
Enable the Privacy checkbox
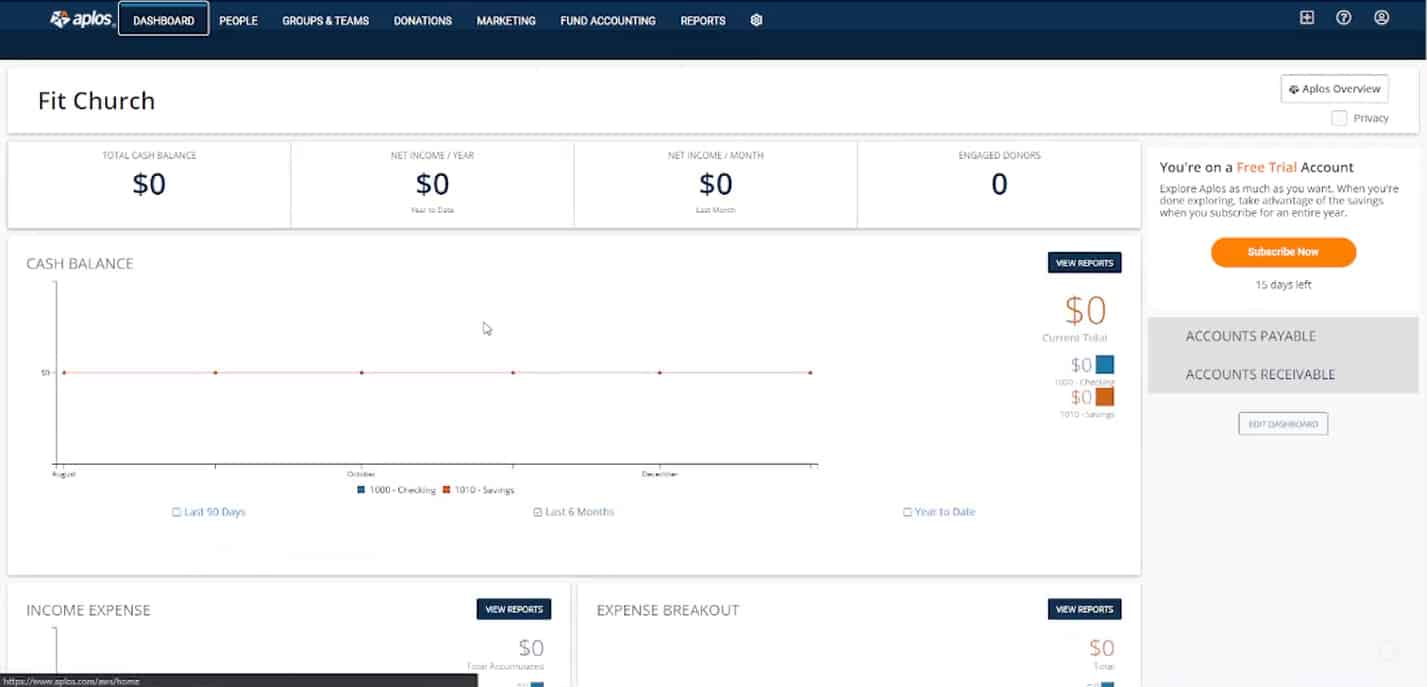[x=1339, y=117]
